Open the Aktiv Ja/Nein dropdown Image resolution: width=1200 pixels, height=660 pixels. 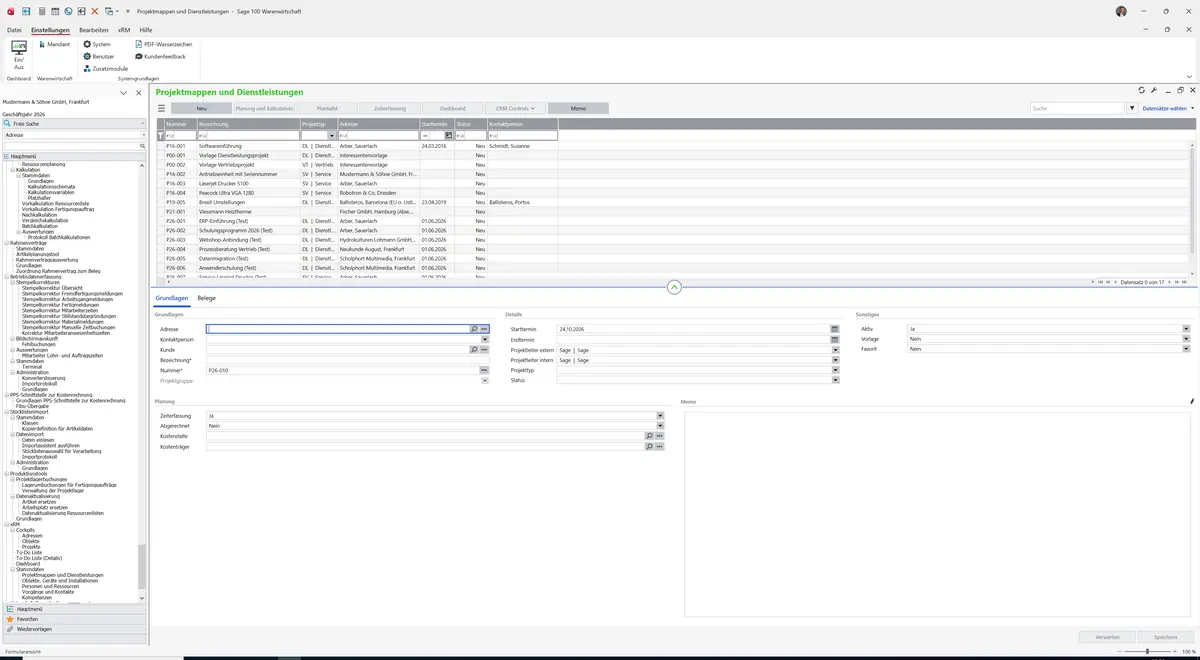click(1186, 328)
